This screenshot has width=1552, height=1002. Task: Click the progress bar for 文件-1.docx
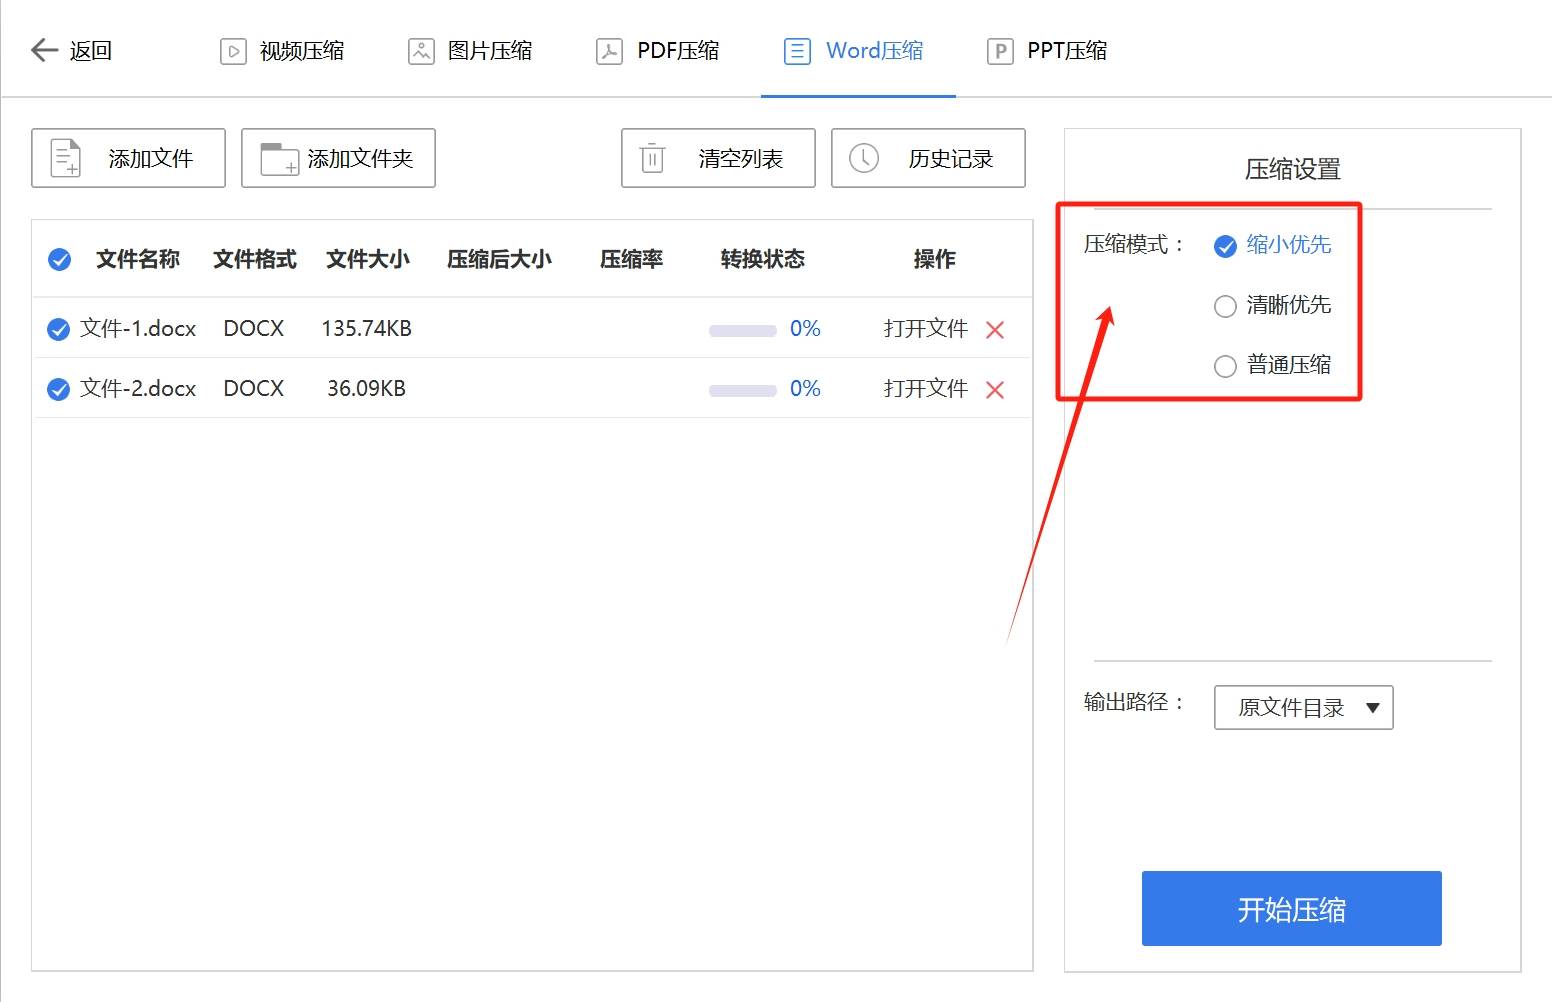(741, 329)
